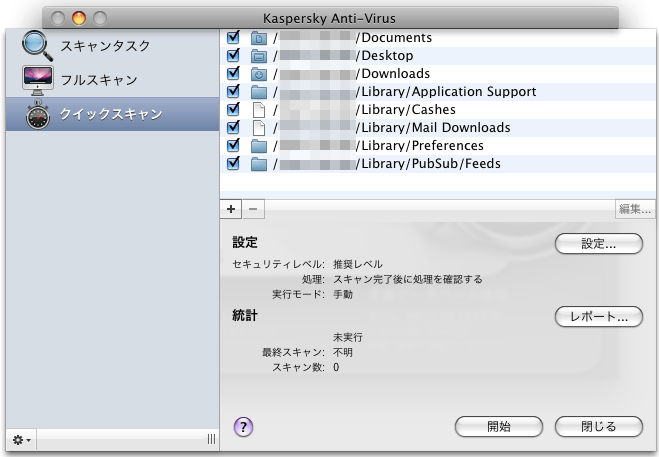Click the Downloads folder icon
The height and width of the screenshot is (457, 659).
point(259,74)
